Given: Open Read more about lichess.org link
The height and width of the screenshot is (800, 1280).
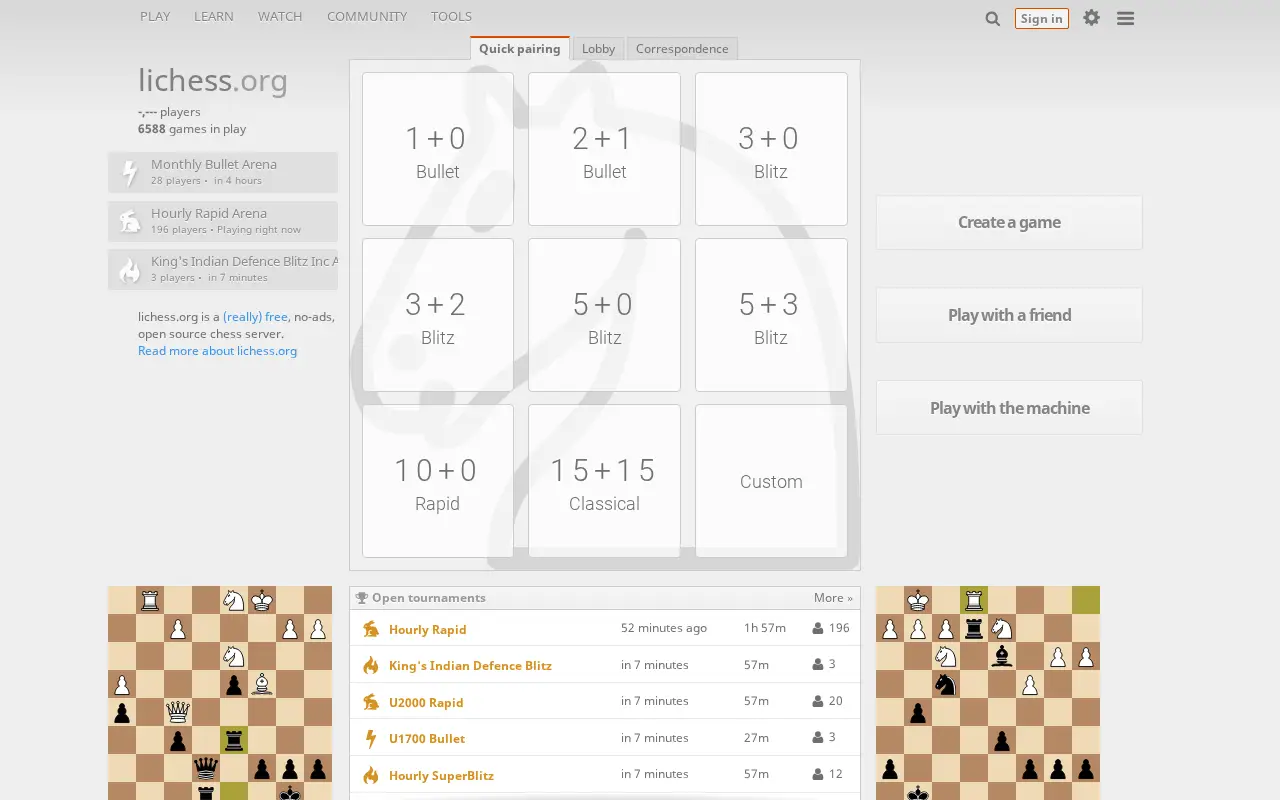Looking at the screenshot, I should [x=217, y=351].
